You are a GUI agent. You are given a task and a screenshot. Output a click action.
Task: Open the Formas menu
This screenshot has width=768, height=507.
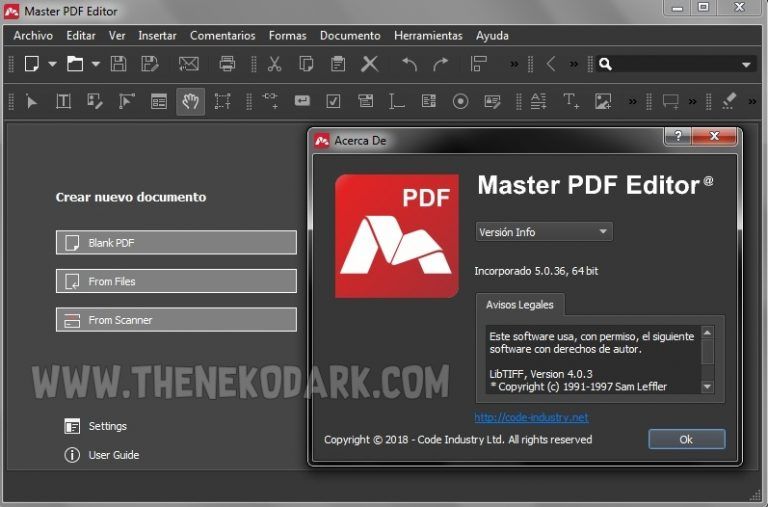288,35
